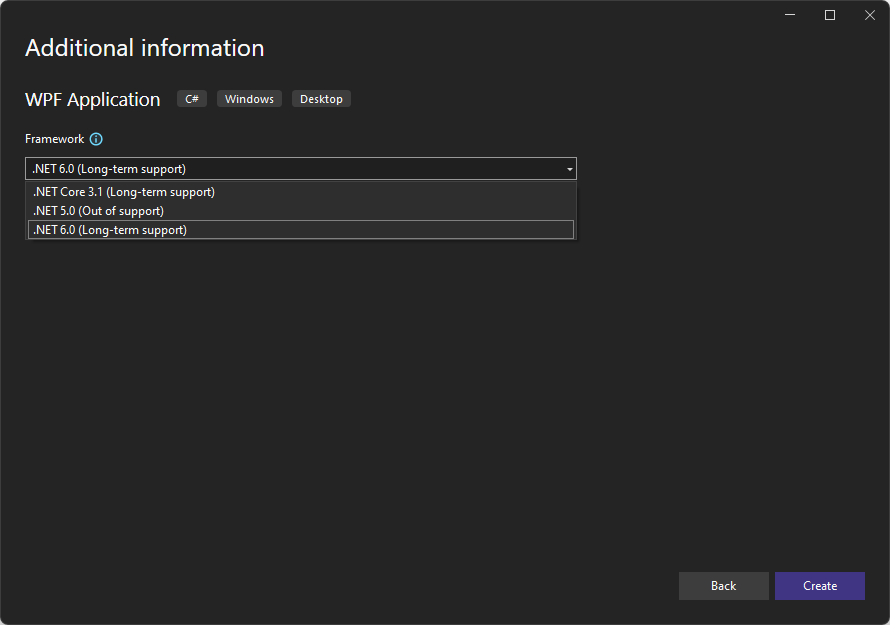Click the WPF Application heading
This screenshot has width=890, height=625.
coord(91,99)
